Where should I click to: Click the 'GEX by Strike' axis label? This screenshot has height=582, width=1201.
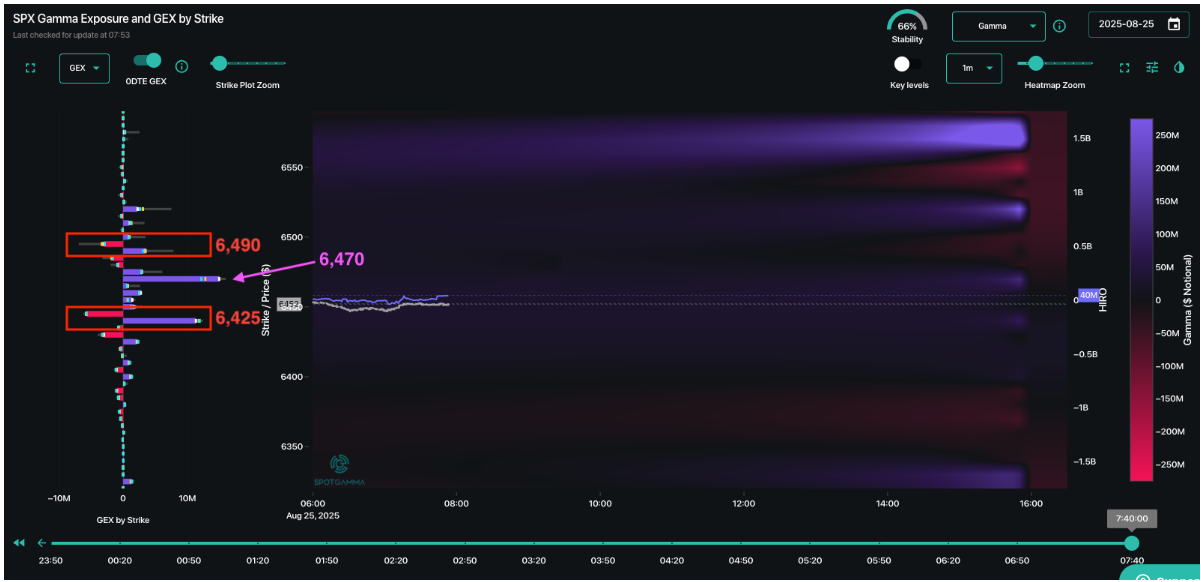[x=123, y=520]
